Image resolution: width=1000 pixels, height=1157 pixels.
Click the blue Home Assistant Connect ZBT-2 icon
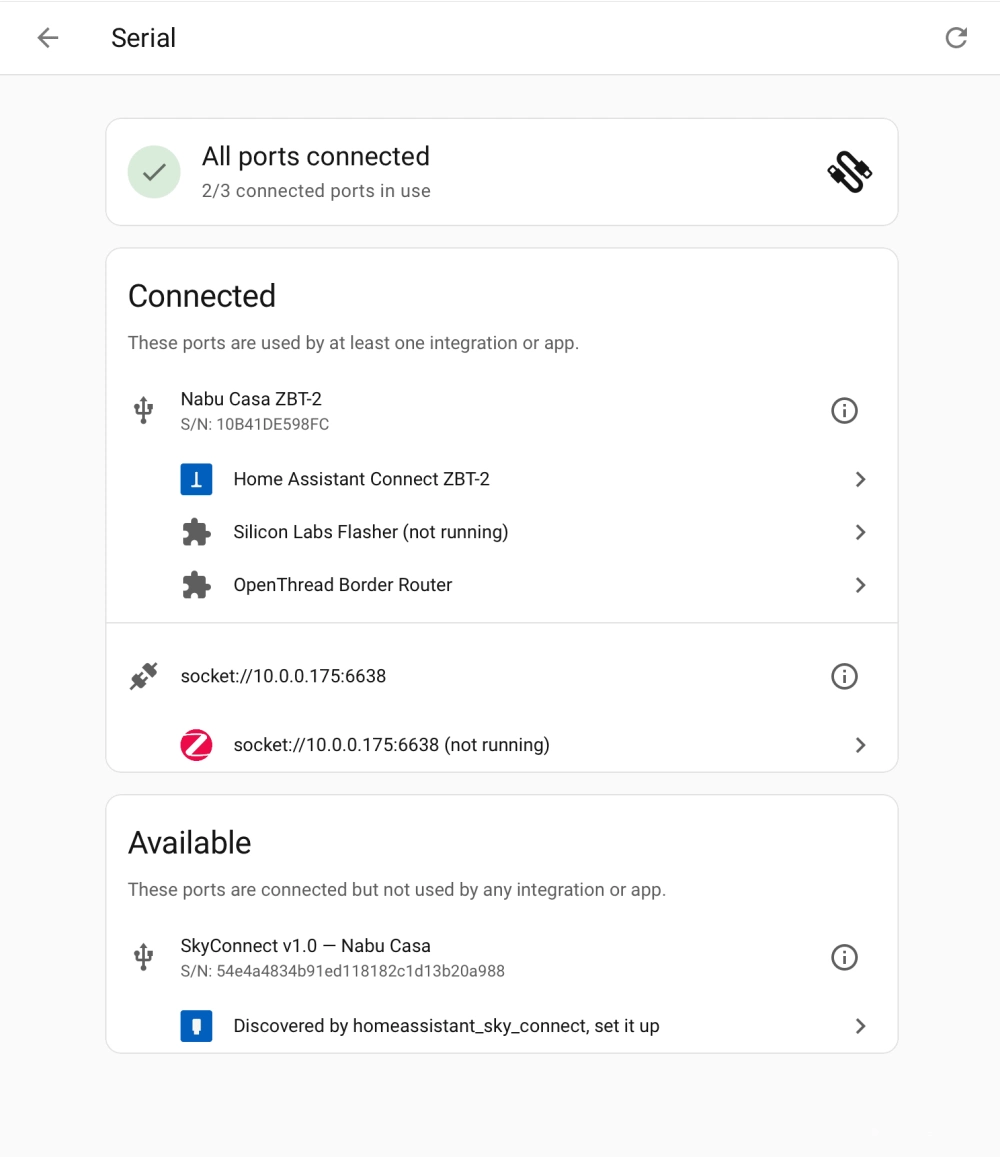click(196, 479)
